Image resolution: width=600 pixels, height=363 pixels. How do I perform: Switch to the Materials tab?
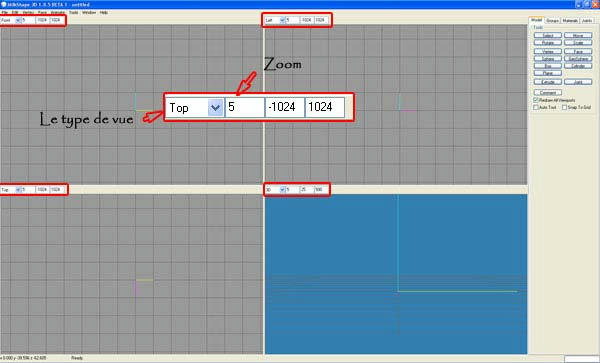[570, 21]
